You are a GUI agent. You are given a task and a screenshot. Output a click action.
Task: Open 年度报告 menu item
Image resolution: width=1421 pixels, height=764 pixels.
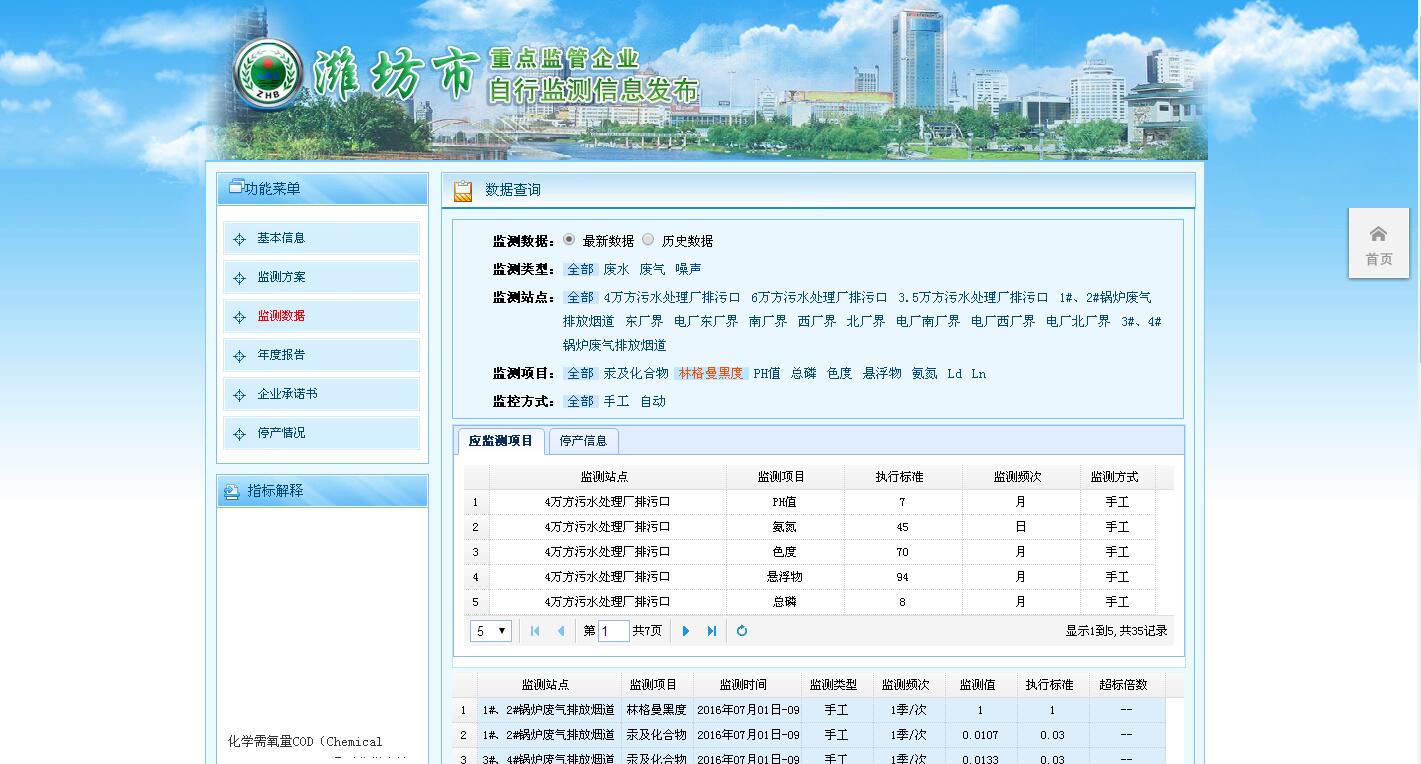click(x=281, y=355)
